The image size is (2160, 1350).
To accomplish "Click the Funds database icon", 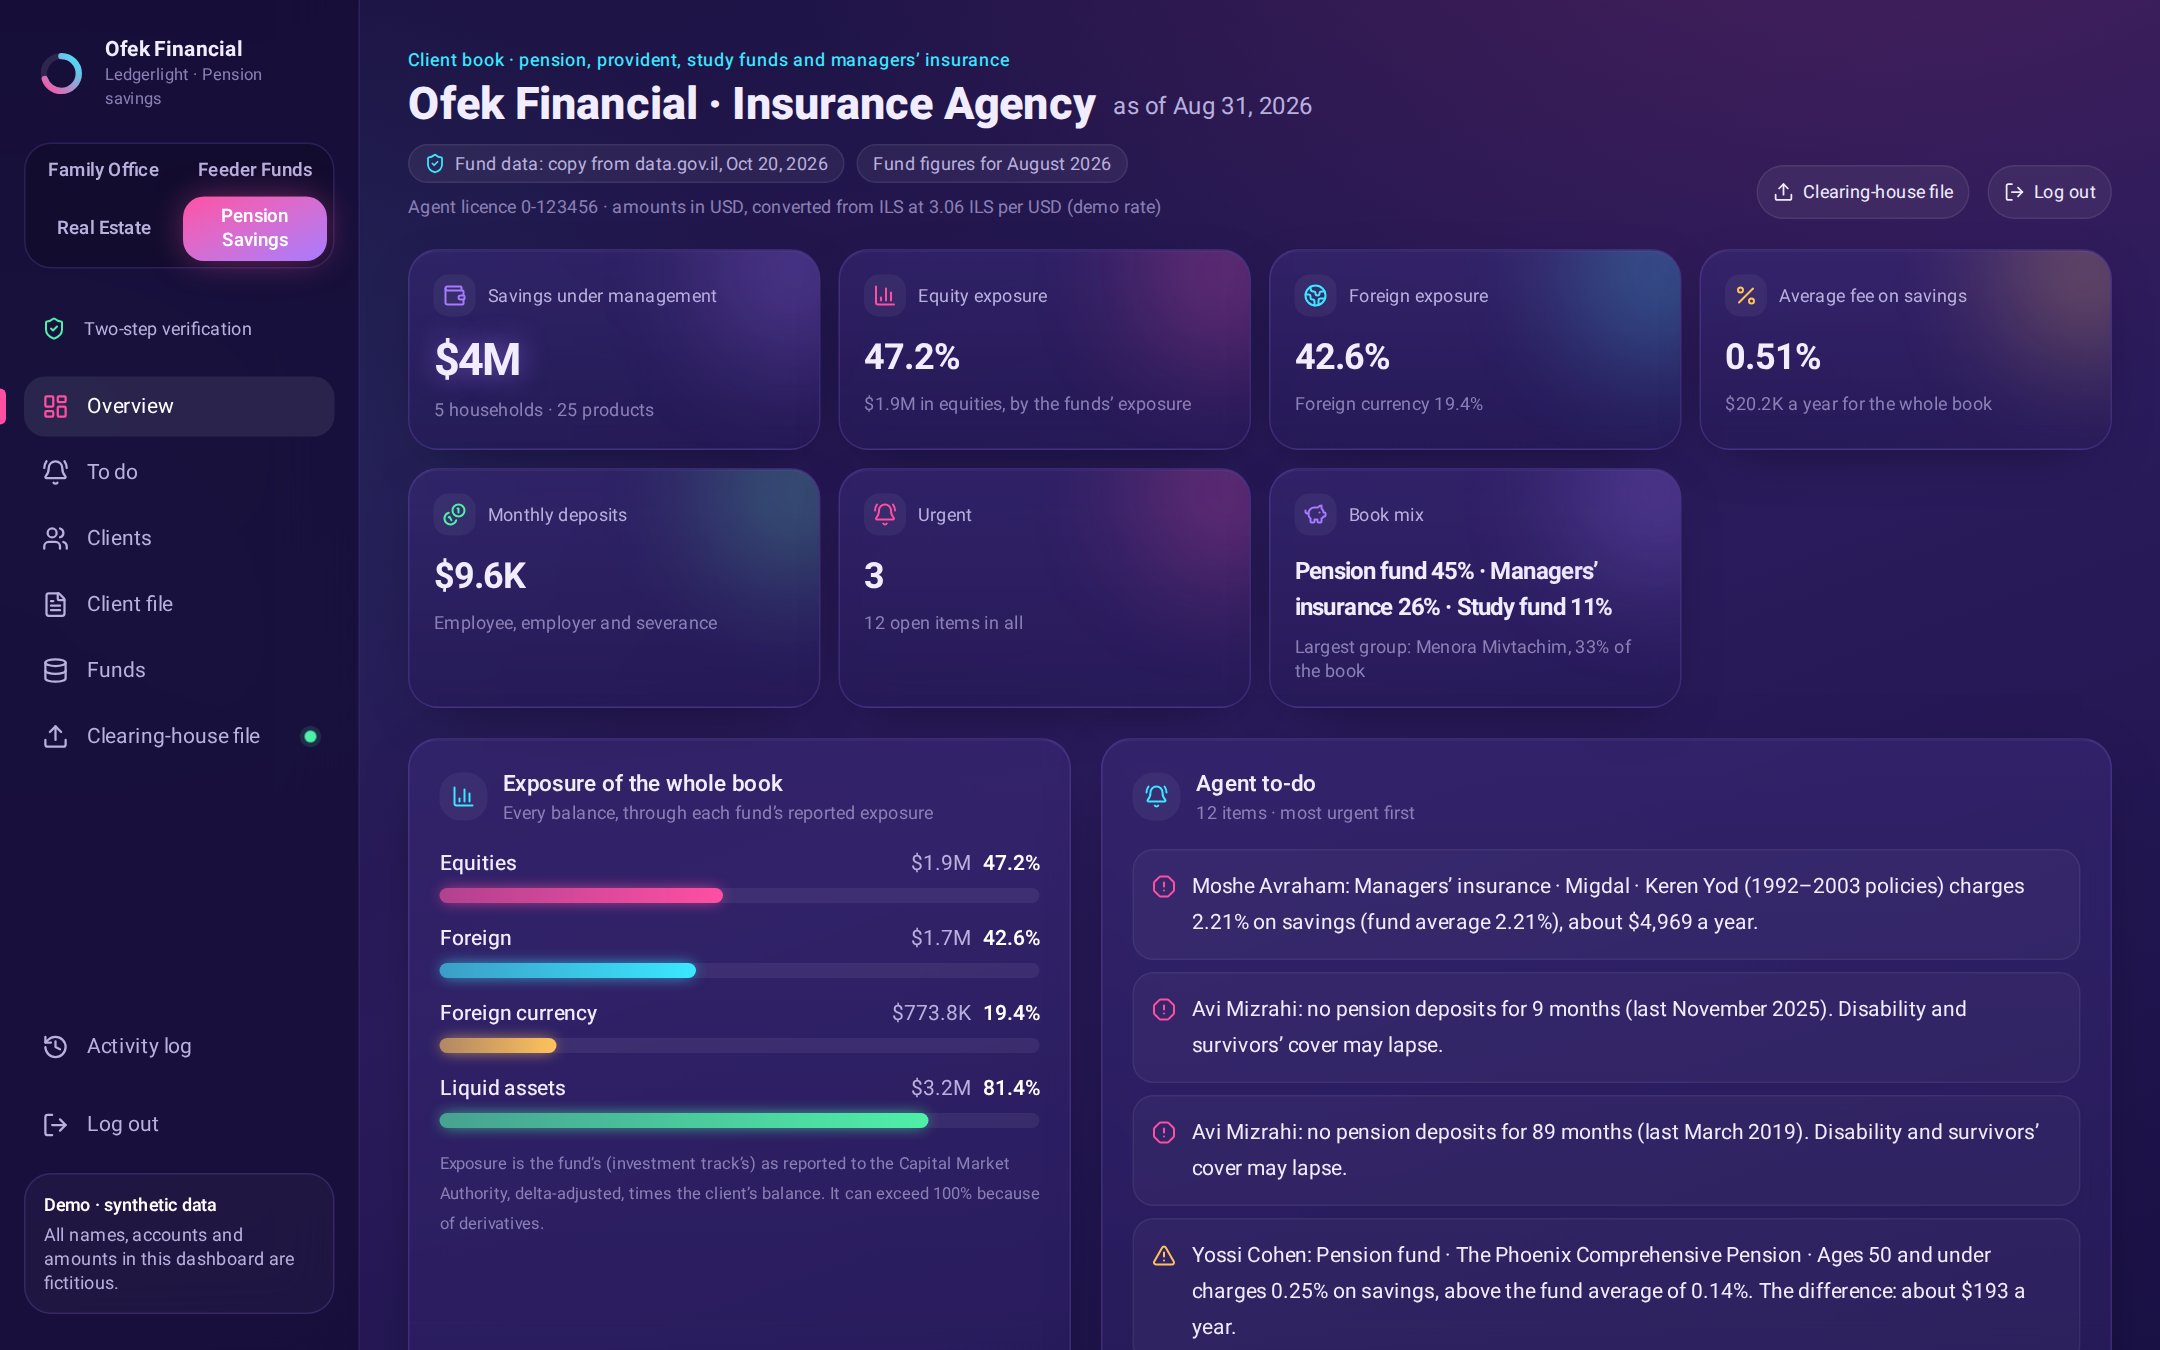I will (55, 670).
